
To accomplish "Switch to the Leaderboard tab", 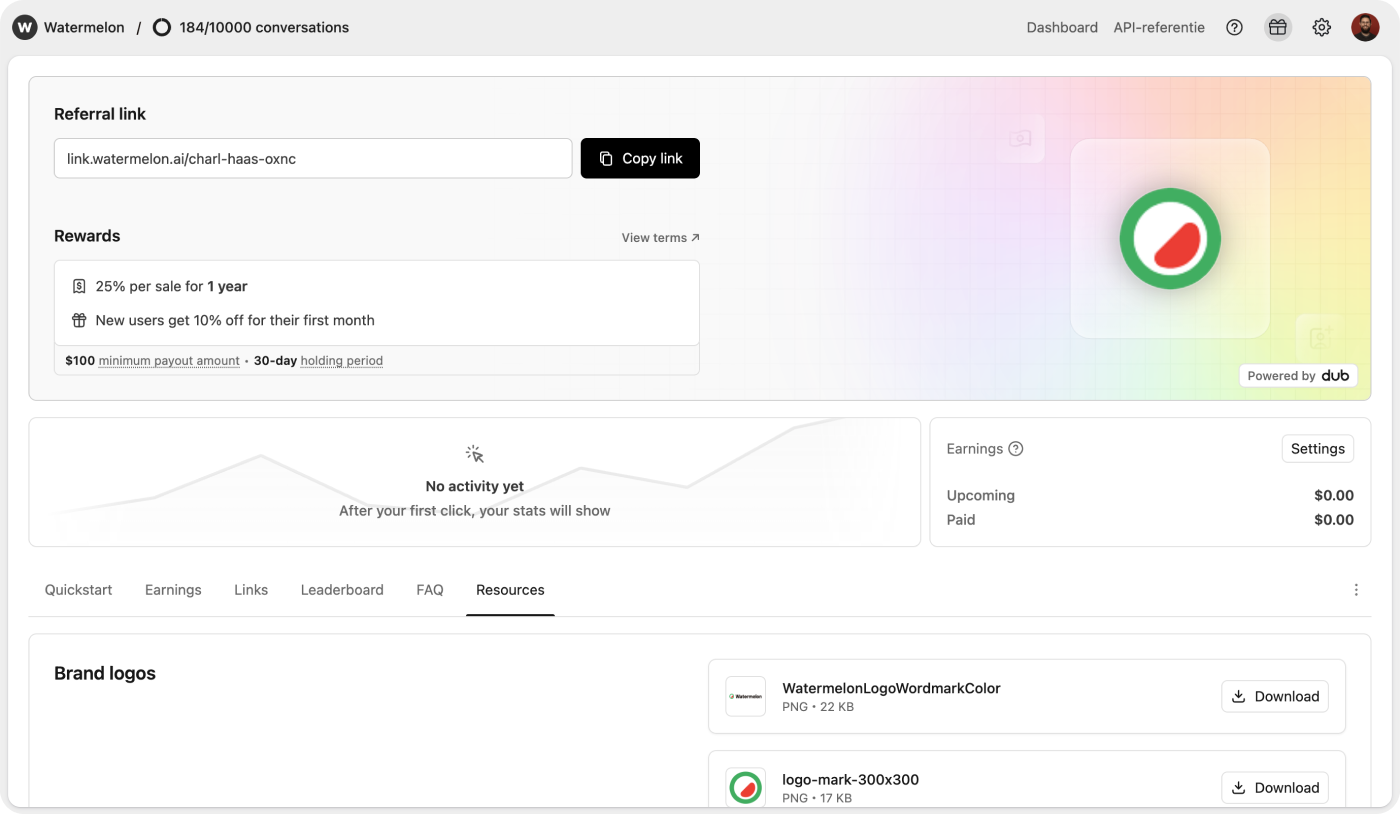I will [342, 590].
